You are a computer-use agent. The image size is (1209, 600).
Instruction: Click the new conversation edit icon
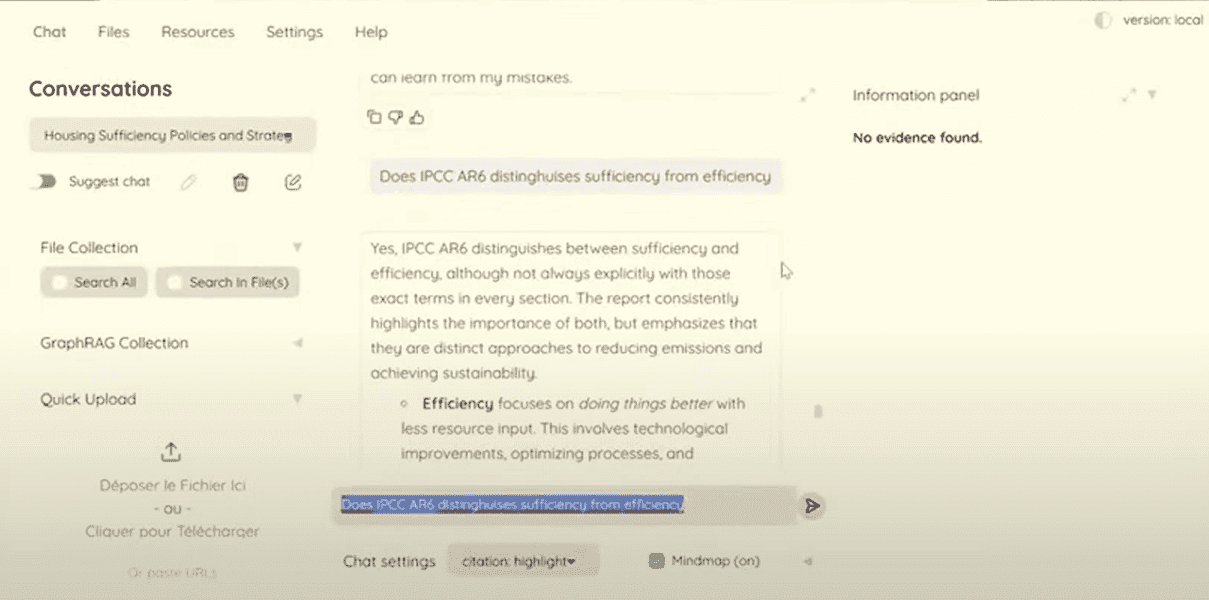pos(292,182)
